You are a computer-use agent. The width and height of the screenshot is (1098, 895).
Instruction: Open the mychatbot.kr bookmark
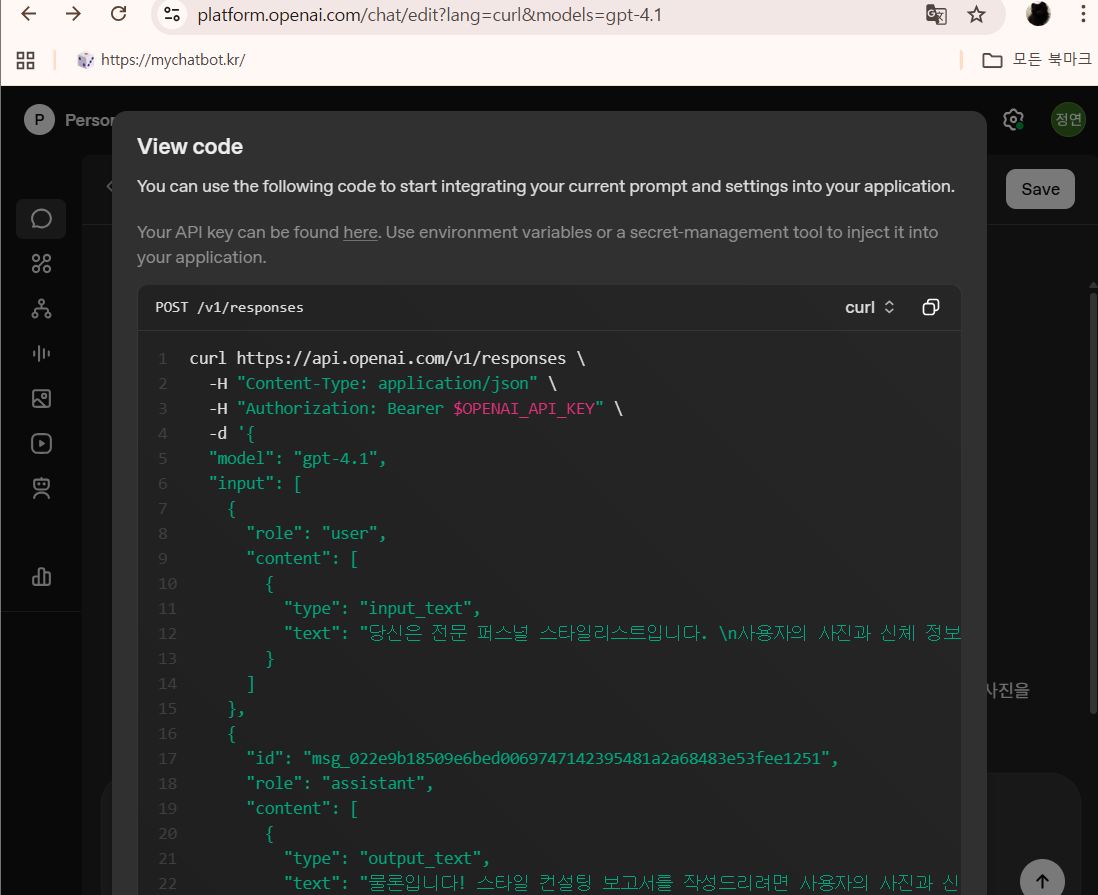coord(161,60)
